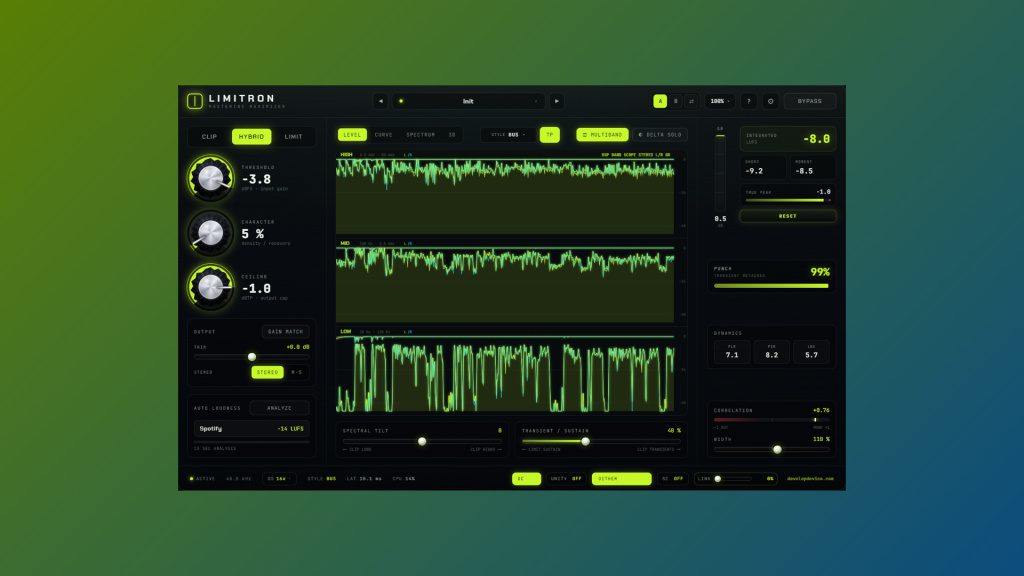Click the LRA 5.7 dynamics value
This screenshot has width=1024, height=576.
tap(811, 352)
